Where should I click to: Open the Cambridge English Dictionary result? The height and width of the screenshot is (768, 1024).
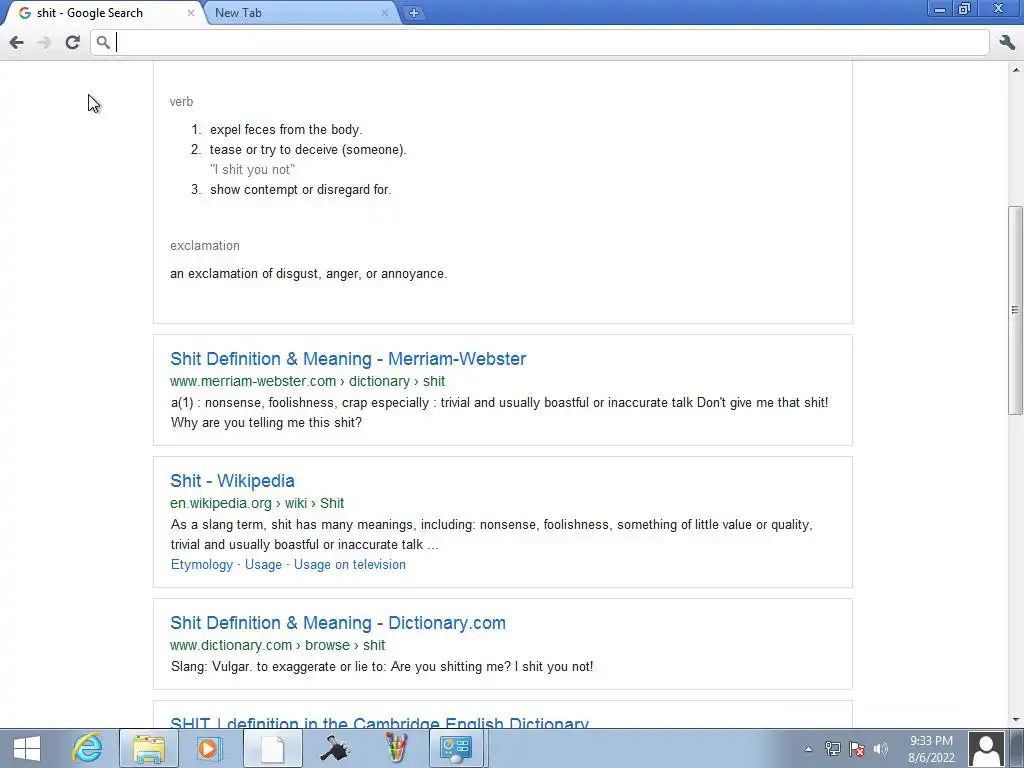[379, 723]
